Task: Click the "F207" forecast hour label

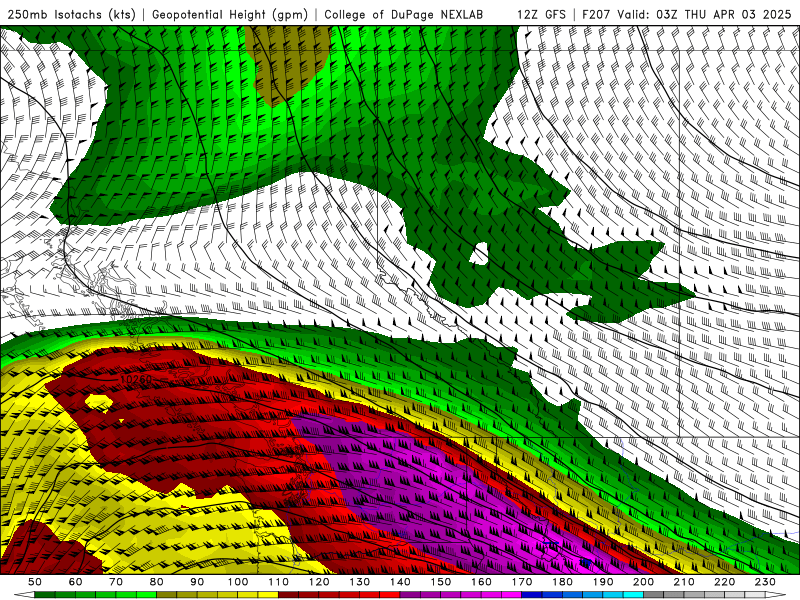Action: pos(596,15)
